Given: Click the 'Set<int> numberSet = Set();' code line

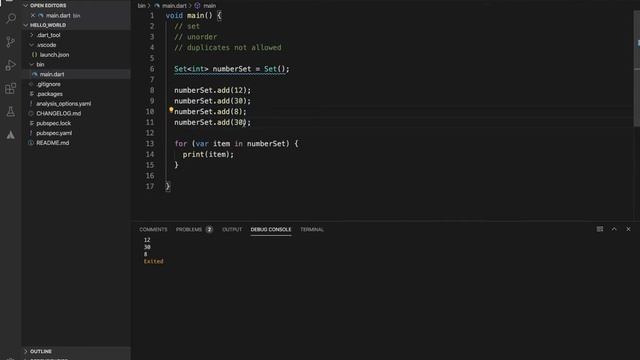Looking at the screenshot, I should 231,69.
